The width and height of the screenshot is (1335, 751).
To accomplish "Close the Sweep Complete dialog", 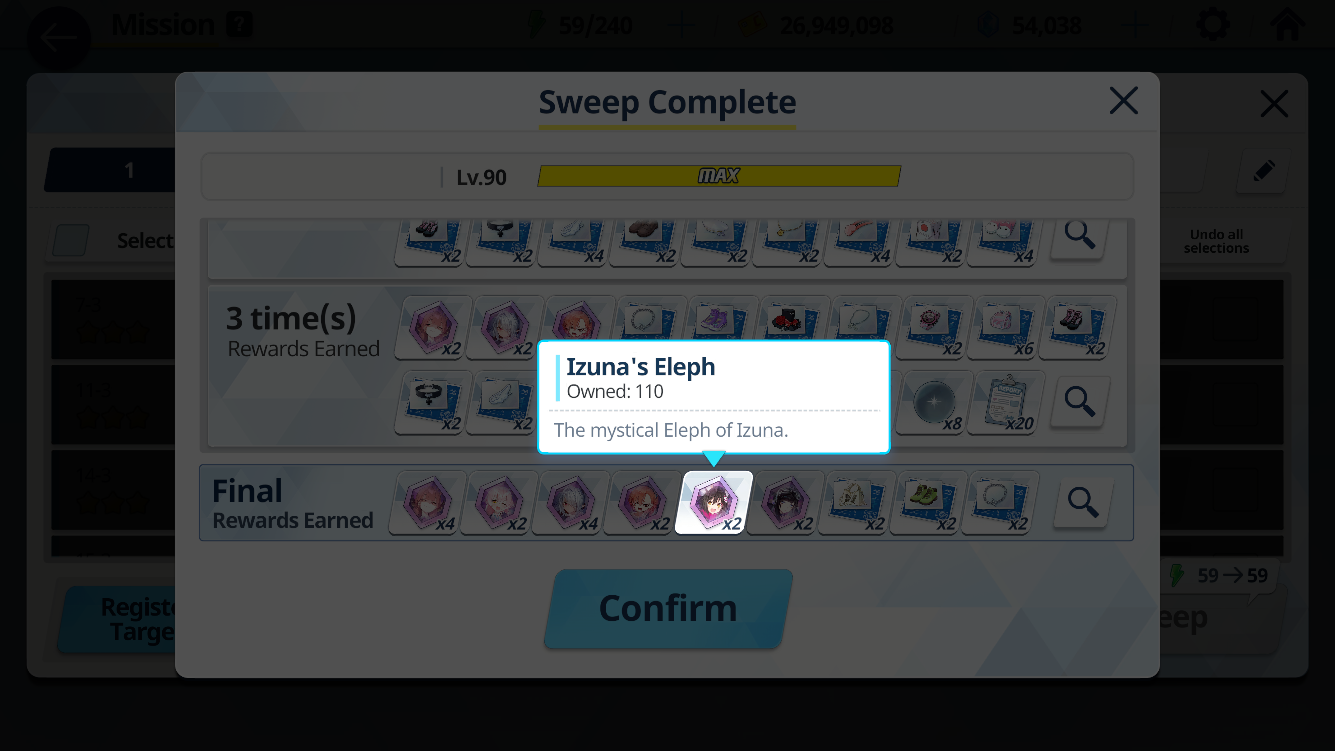I will [1123, 101].
